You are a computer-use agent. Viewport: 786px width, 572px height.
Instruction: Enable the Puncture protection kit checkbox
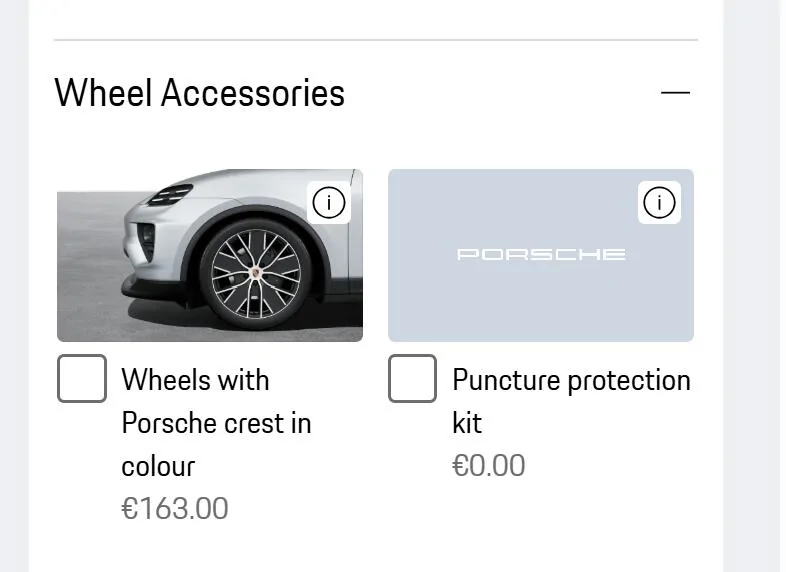(x=412, y=379)
